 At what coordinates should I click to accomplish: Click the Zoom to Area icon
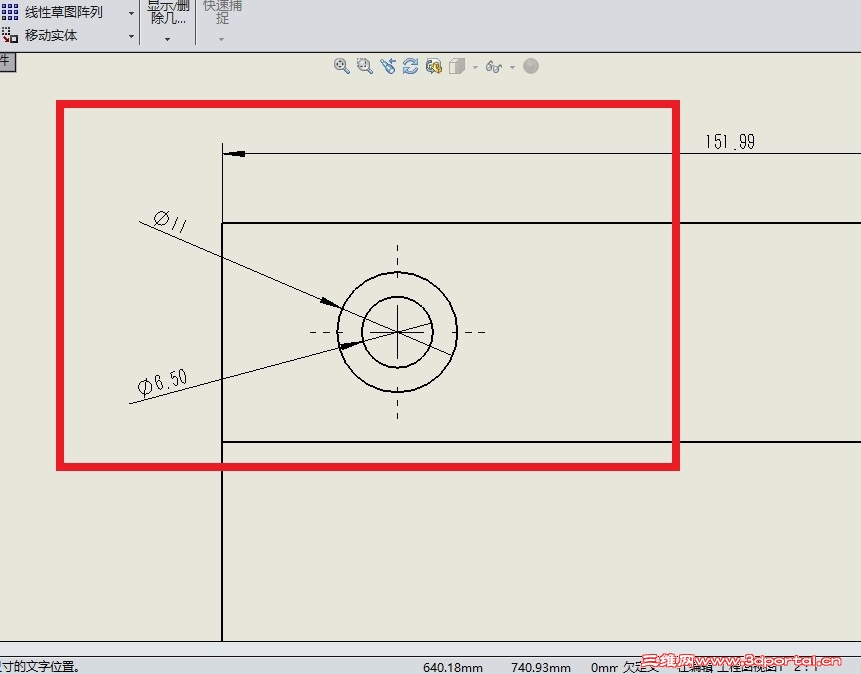click(x=365, y=66)
